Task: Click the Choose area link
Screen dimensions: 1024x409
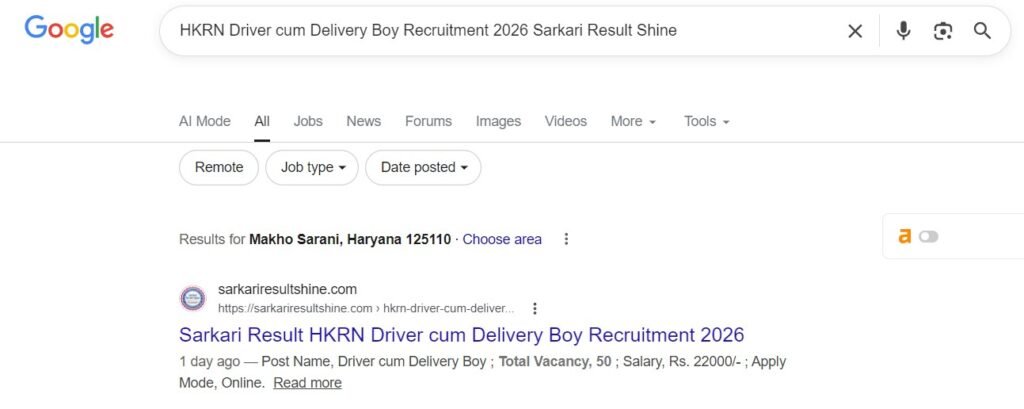Action: [x=502, y=239]
